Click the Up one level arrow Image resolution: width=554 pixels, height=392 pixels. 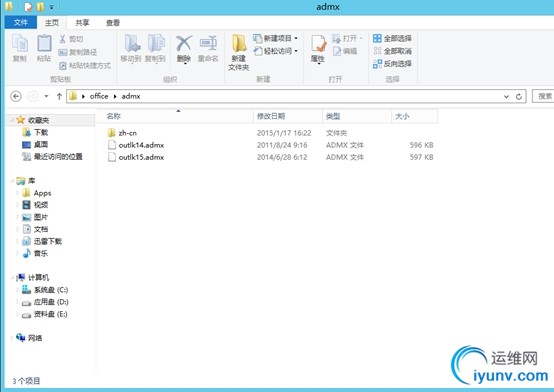(x=59, y=96)
